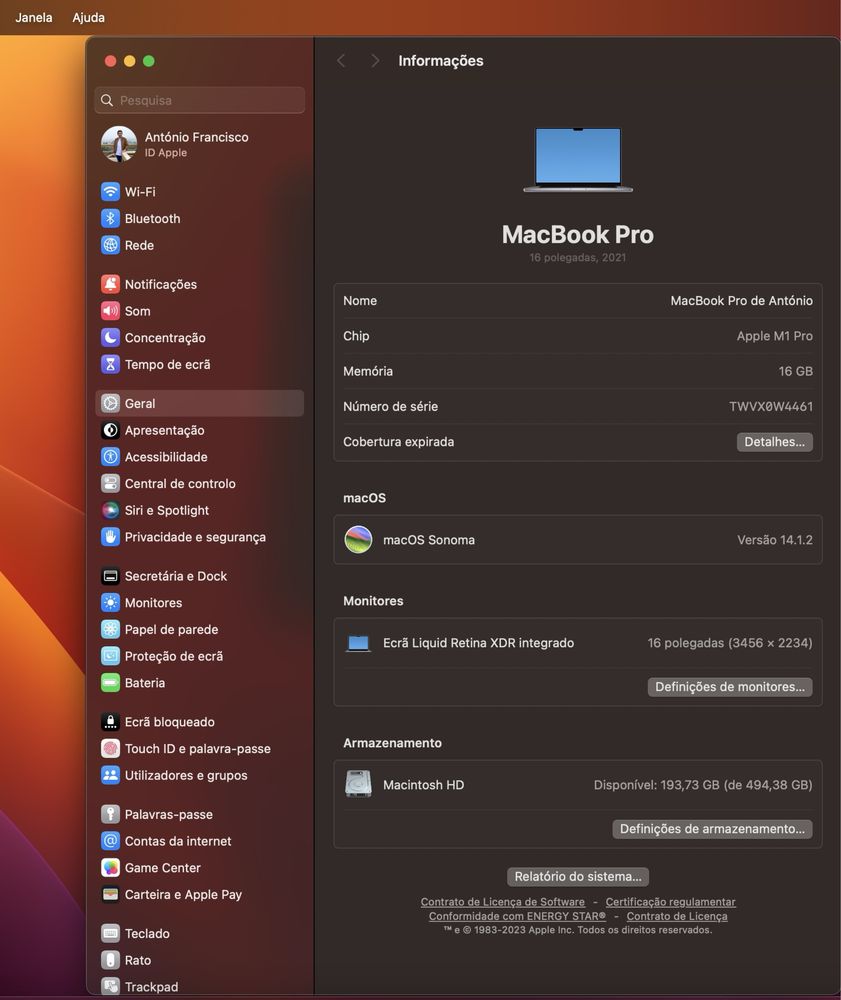Open Monitores sun icon in sidebar

(110, 603)
